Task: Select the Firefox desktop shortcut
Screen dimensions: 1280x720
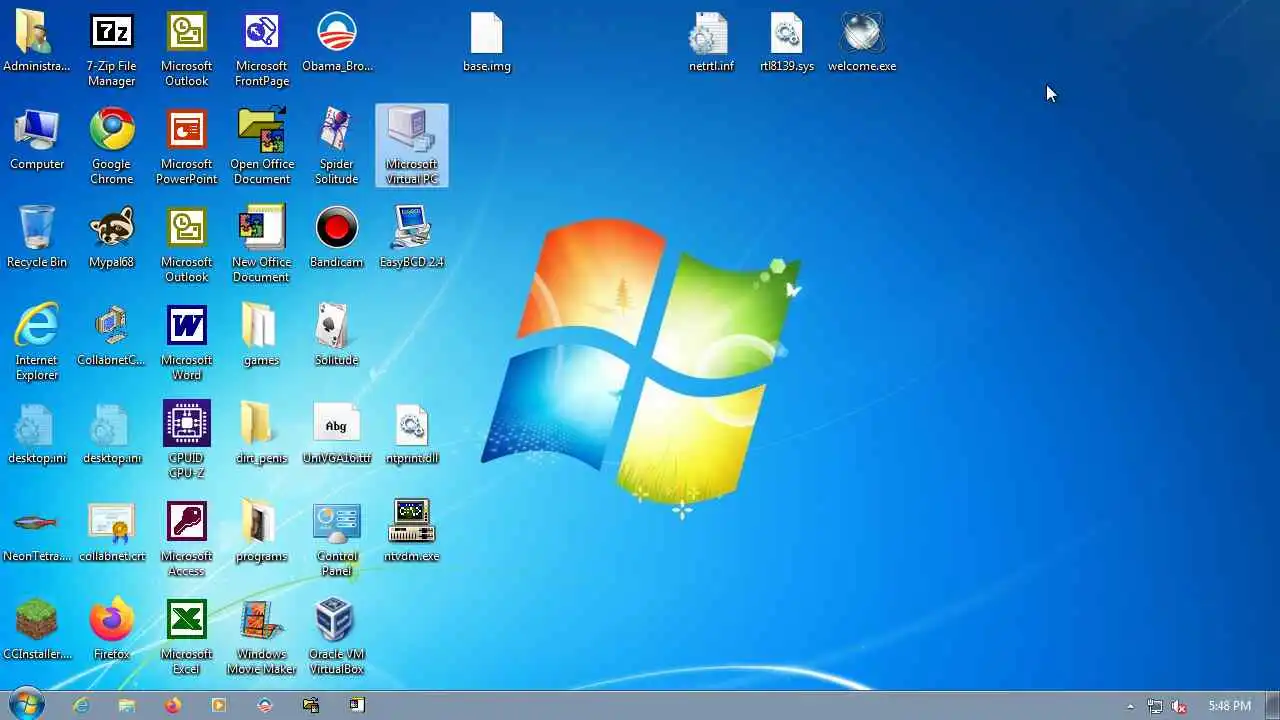Action: [111, 630]
